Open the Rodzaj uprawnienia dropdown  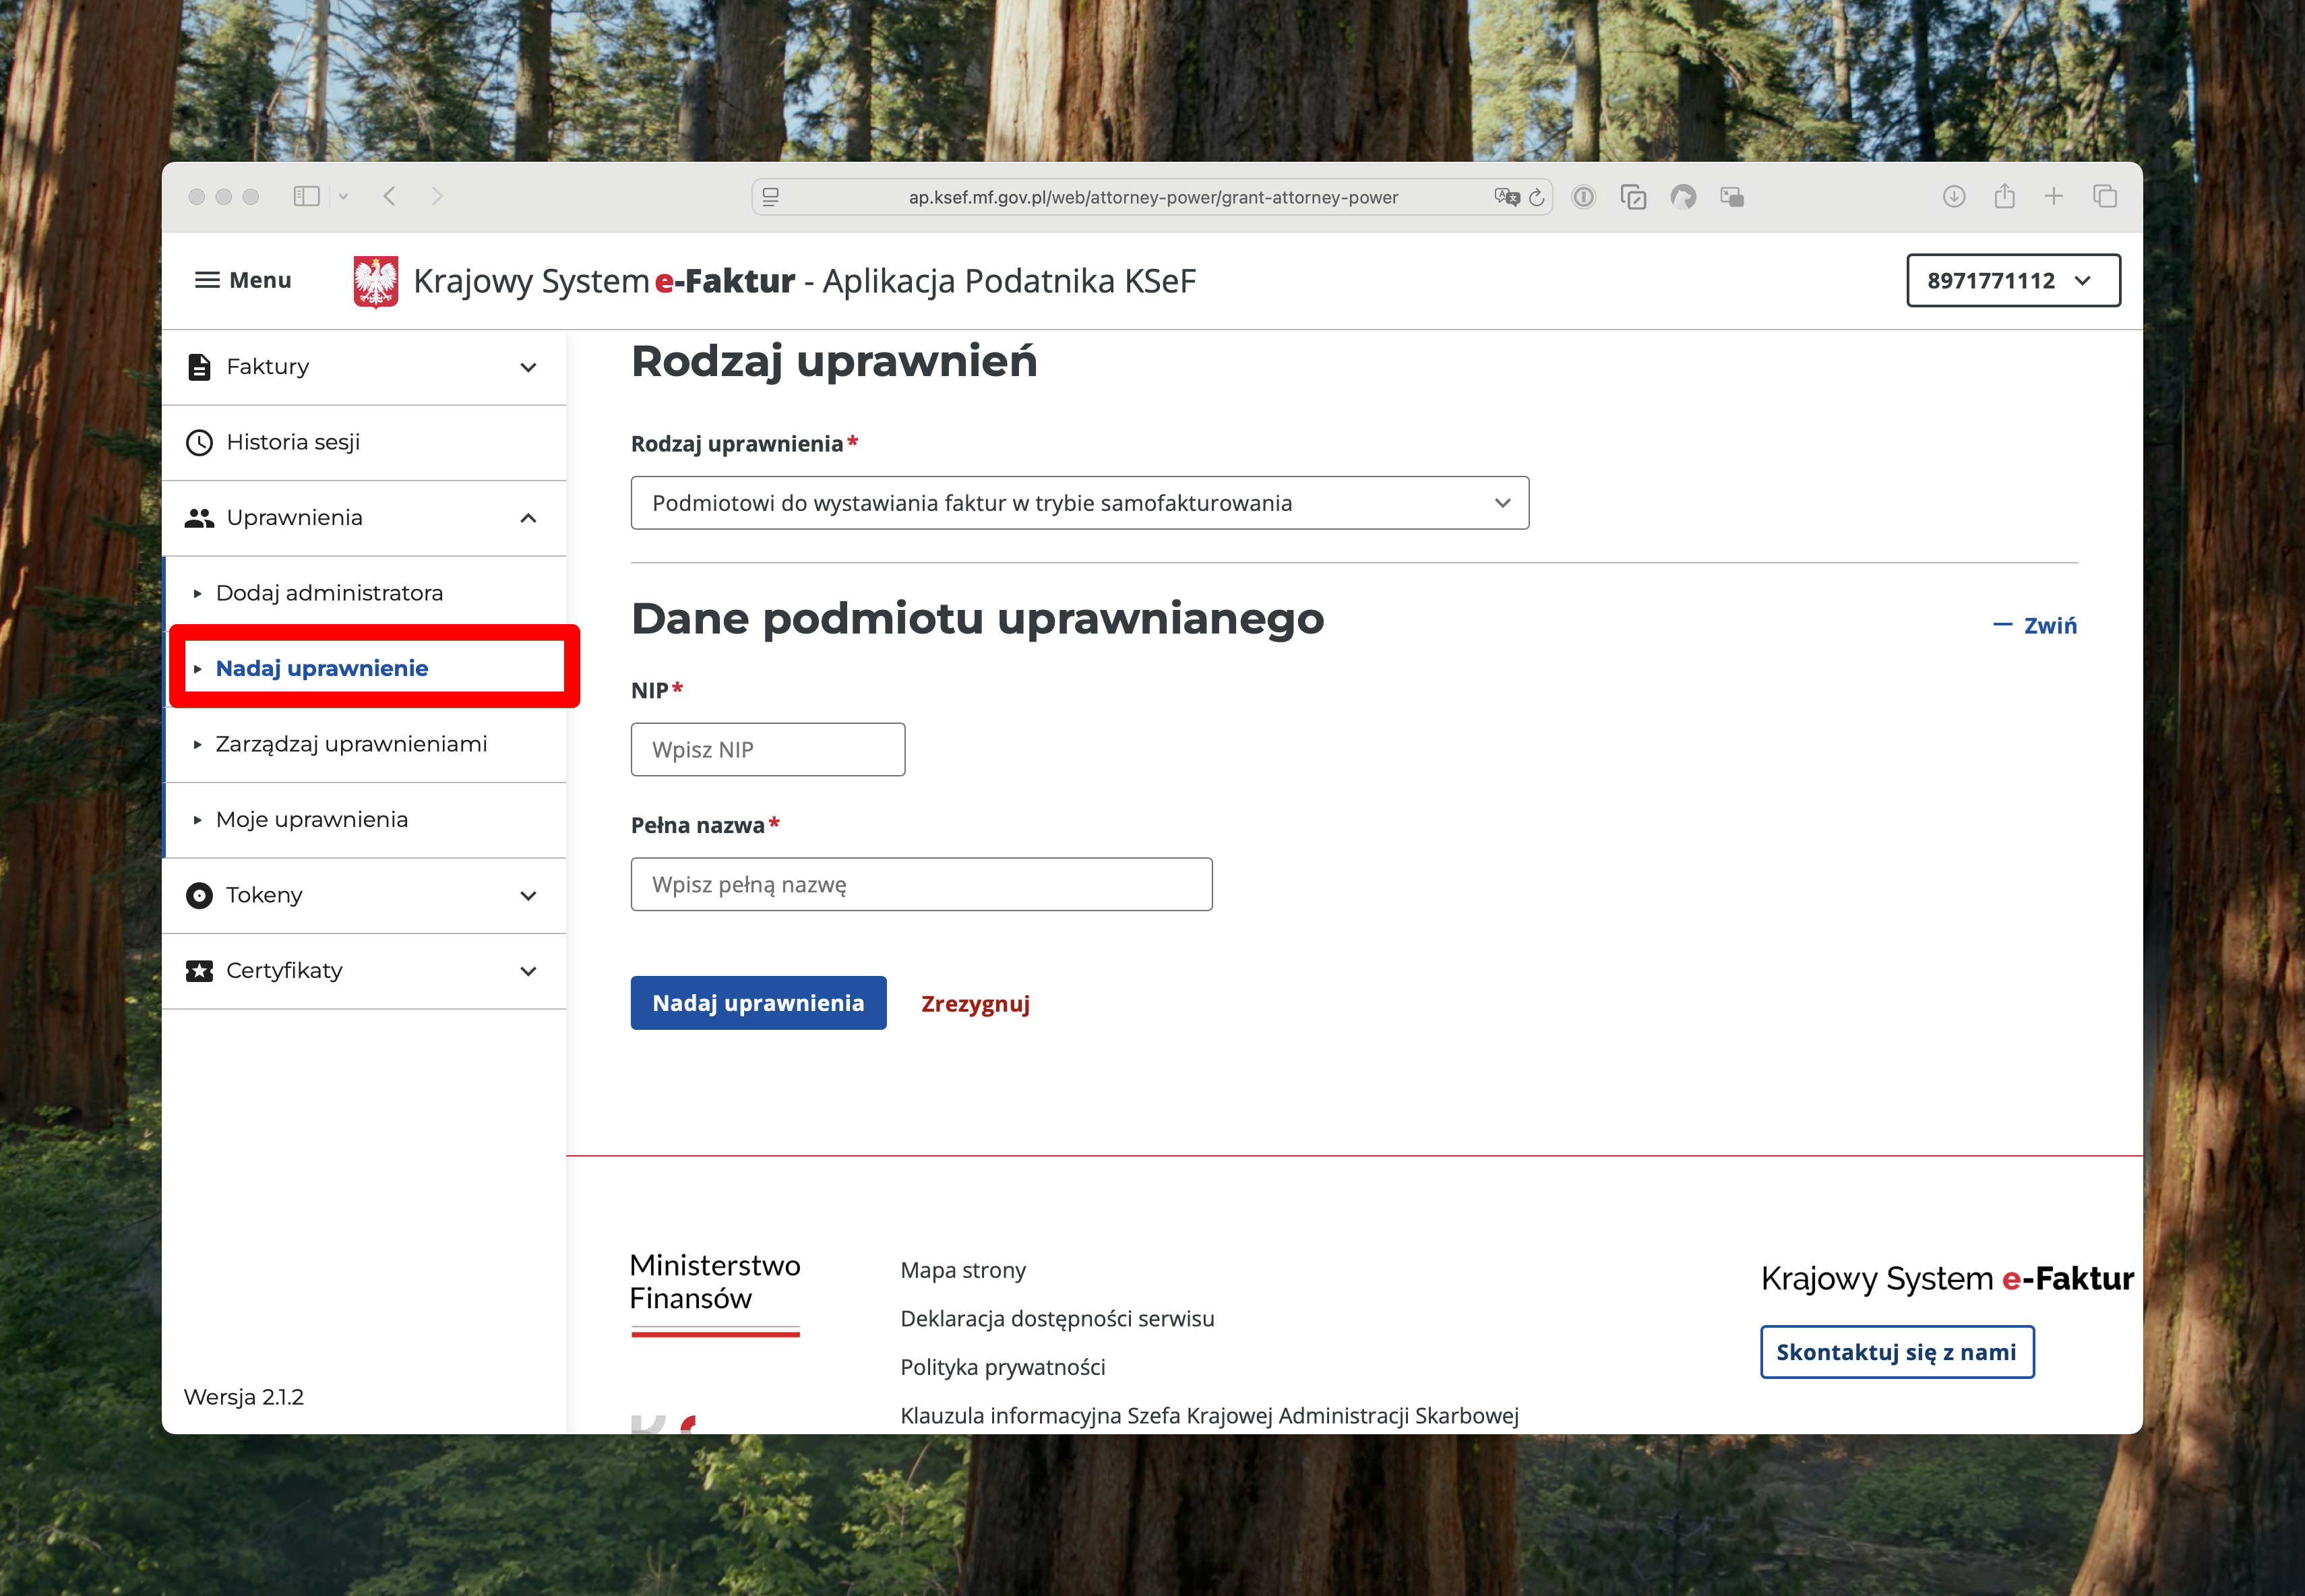(1079, 503)
